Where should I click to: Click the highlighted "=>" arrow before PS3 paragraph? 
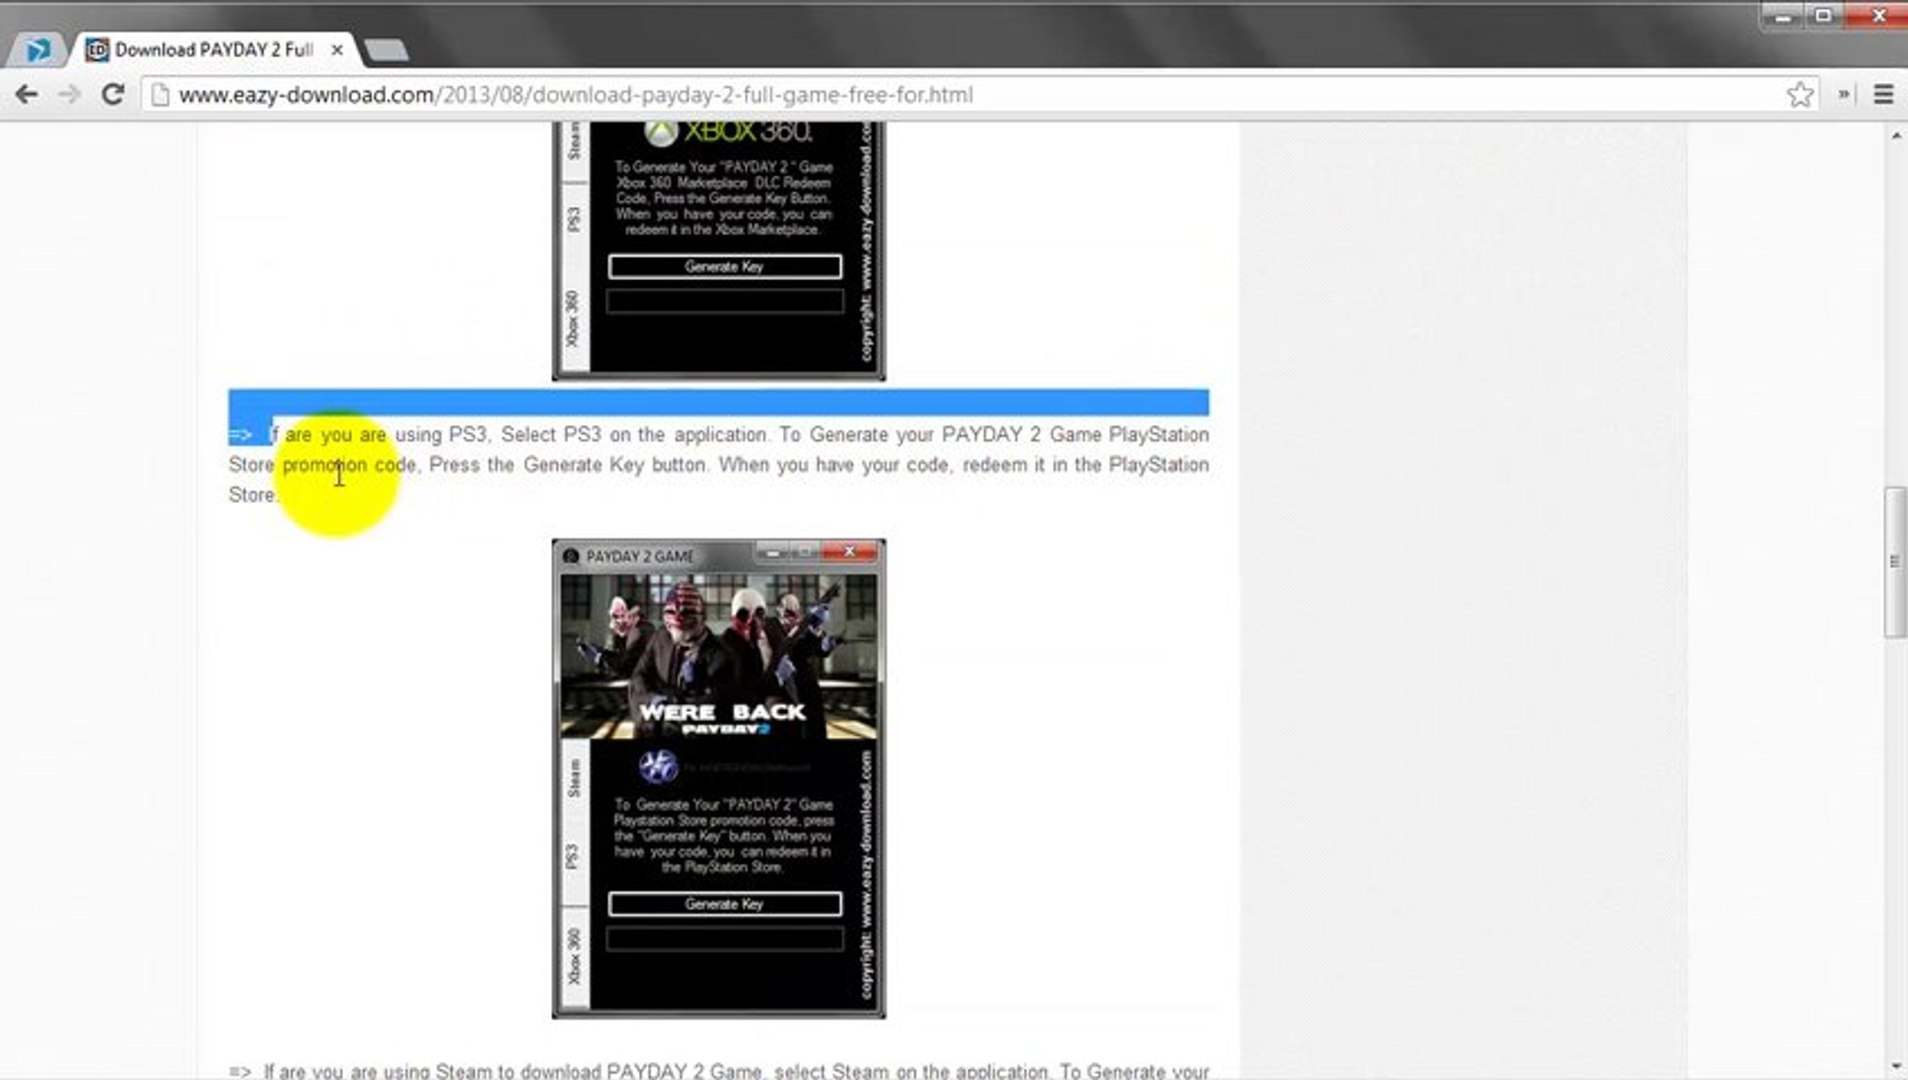[240, 435]
